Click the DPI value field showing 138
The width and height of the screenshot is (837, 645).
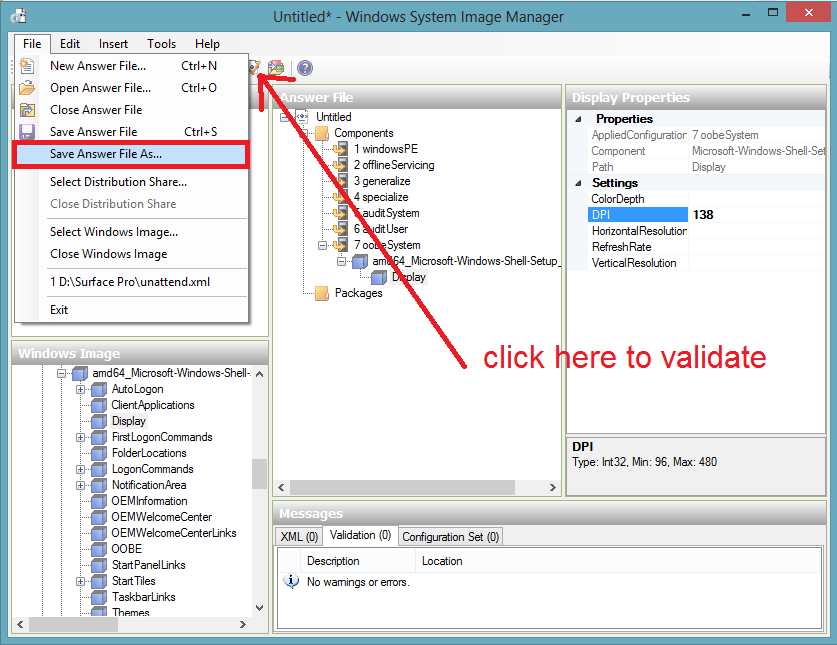pyautogui.click(x=757, y=215)
